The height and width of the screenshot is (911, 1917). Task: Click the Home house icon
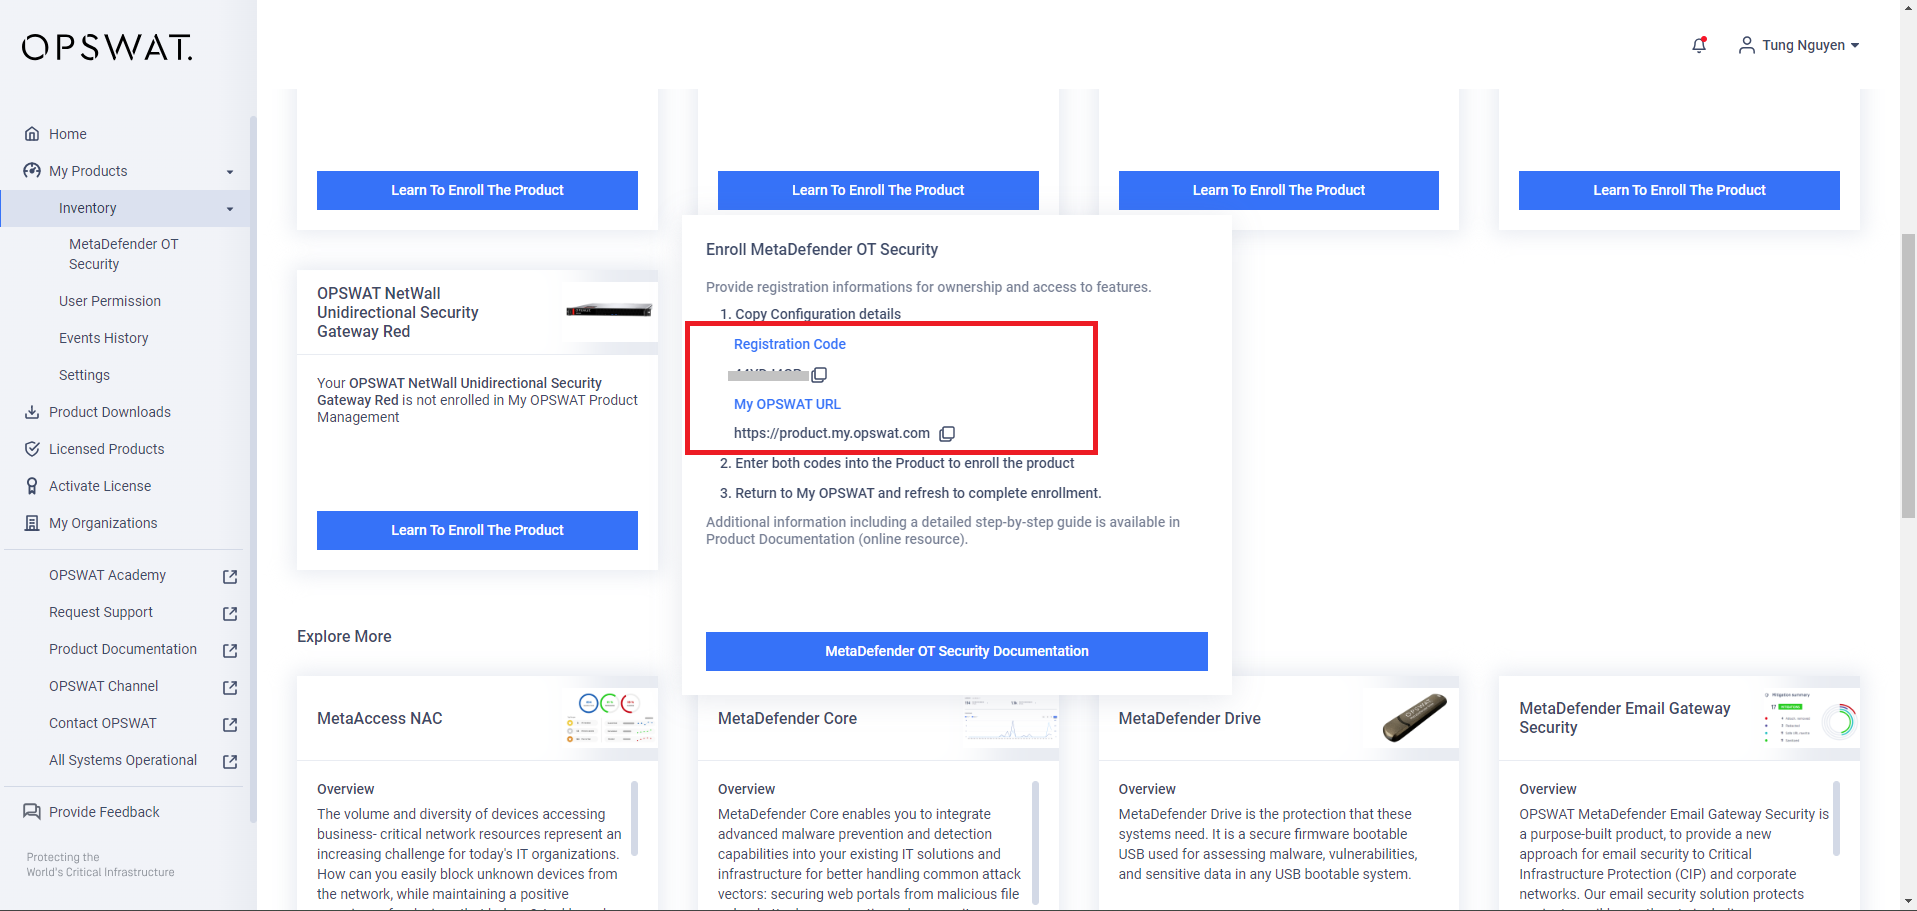[32, 134]
